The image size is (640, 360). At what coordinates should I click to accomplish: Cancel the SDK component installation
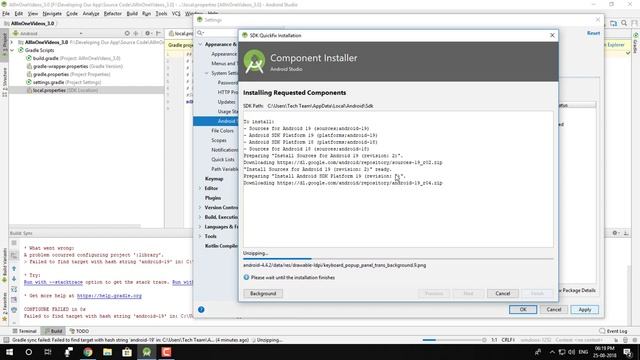point(502,293)
